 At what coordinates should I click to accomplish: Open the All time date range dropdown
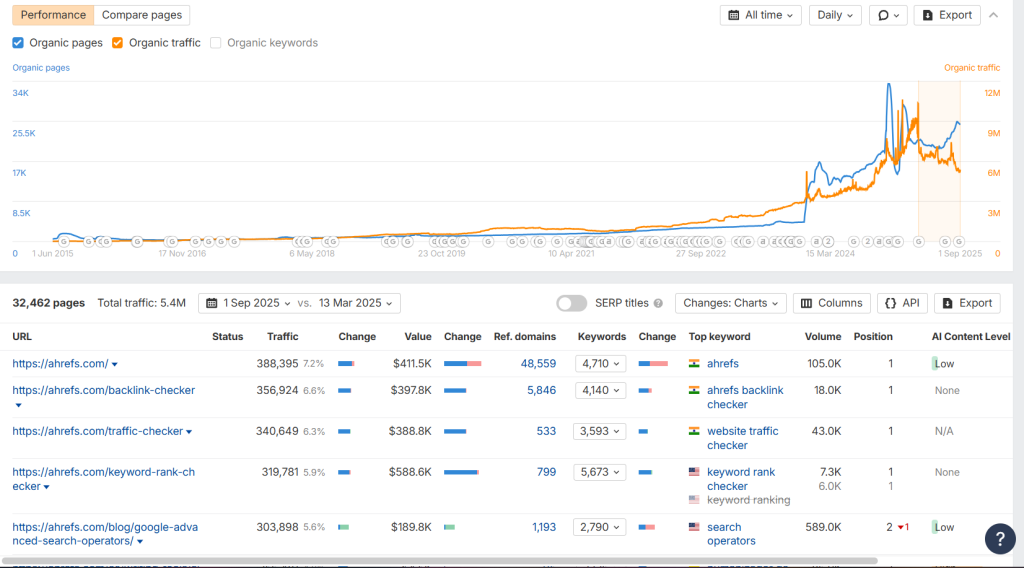click(x=760, y=15)
